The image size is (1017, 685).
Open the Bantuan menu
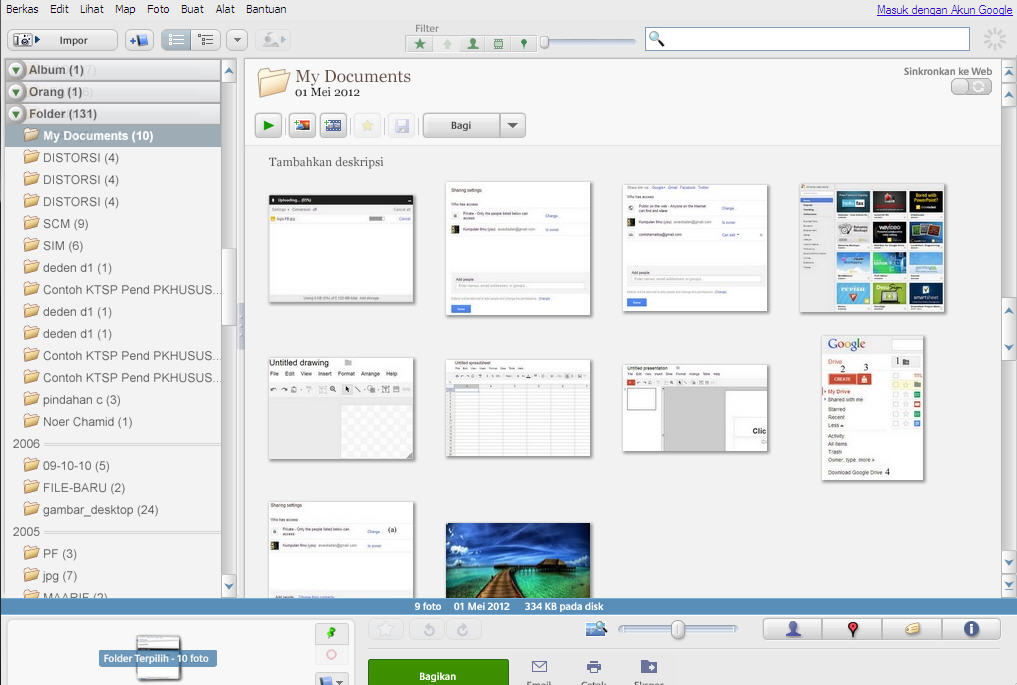(x=266, y=9)
